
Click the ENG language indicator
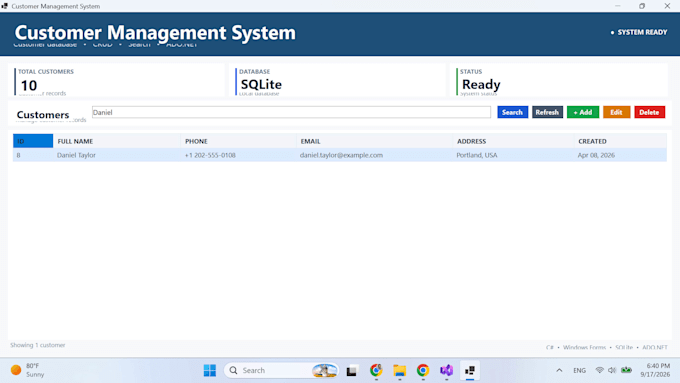[579, 370]
